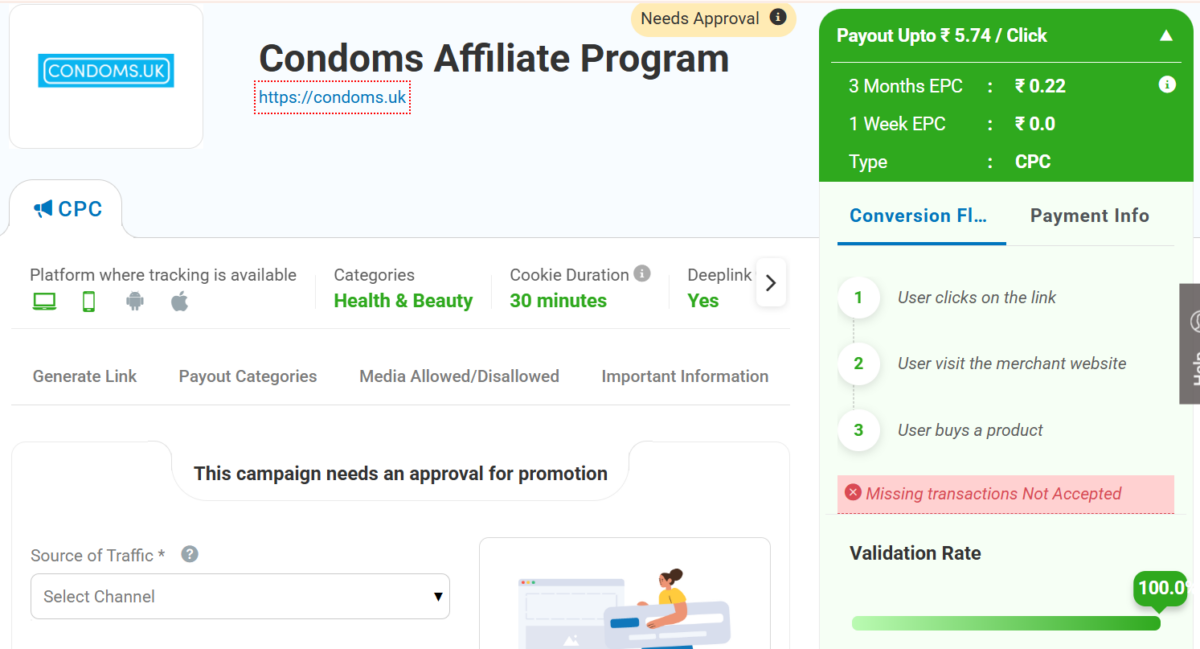Go to Payout Categories section
The width and height of the screenshot is (1200, 649).
pos(248,377)
